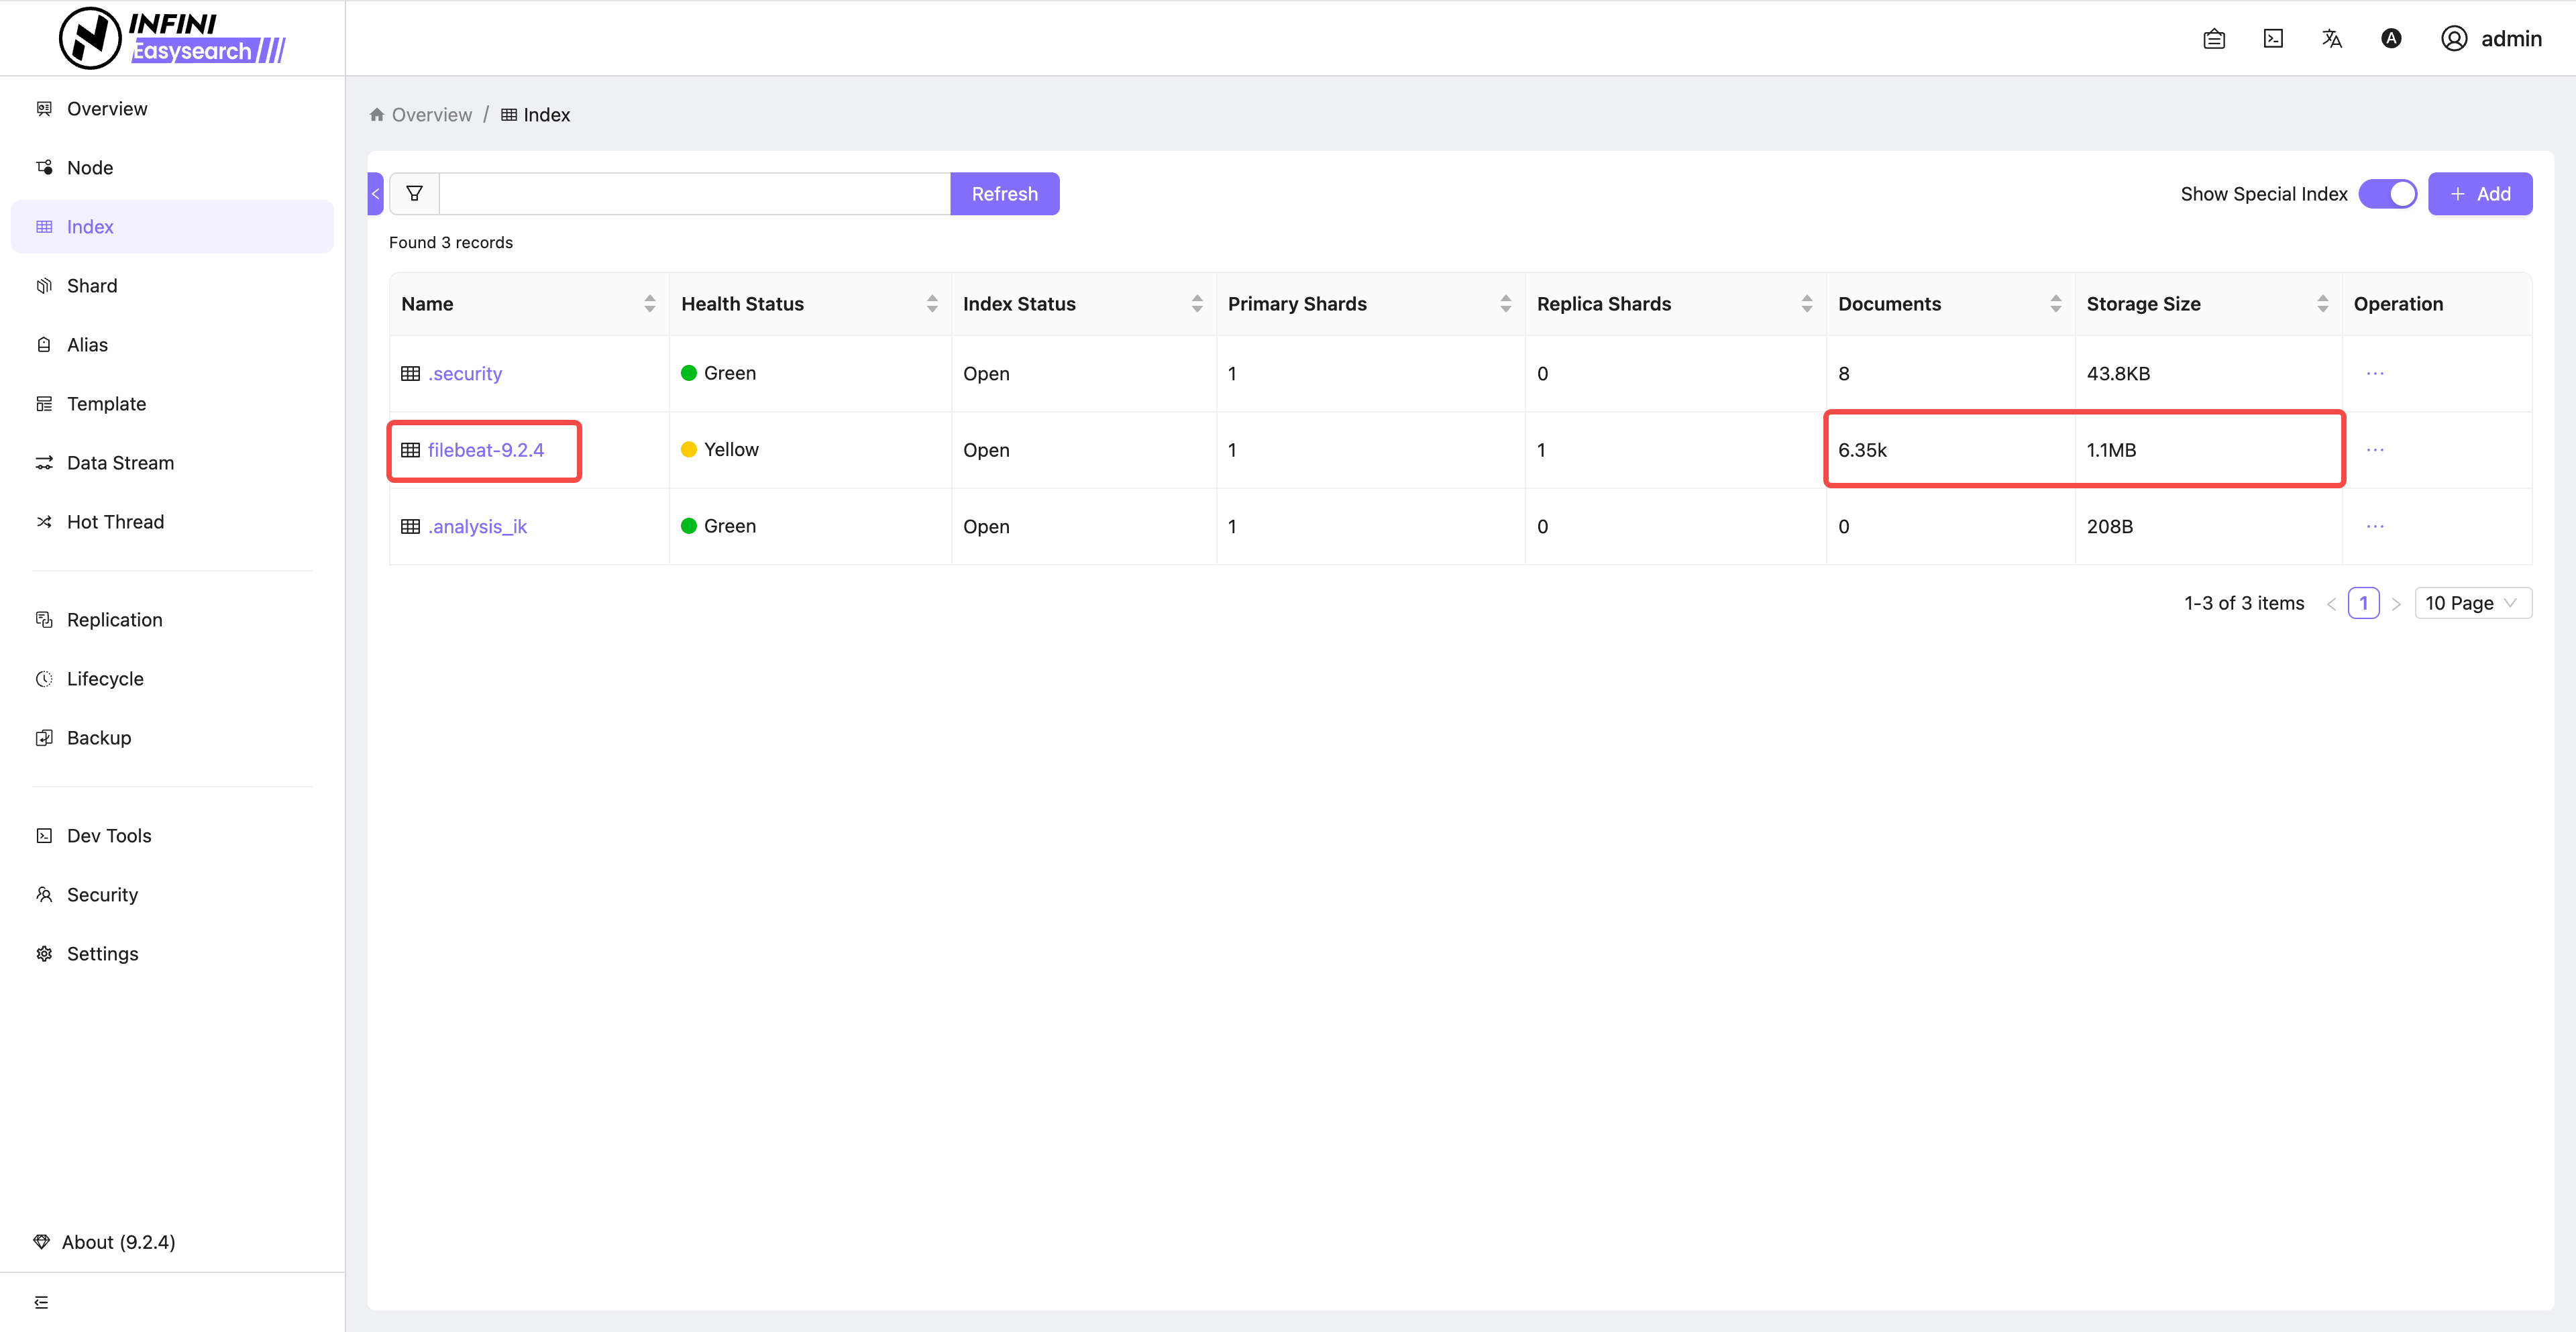
Task: Open the terminal console icon in header
Action: (x=2273, y=38)
